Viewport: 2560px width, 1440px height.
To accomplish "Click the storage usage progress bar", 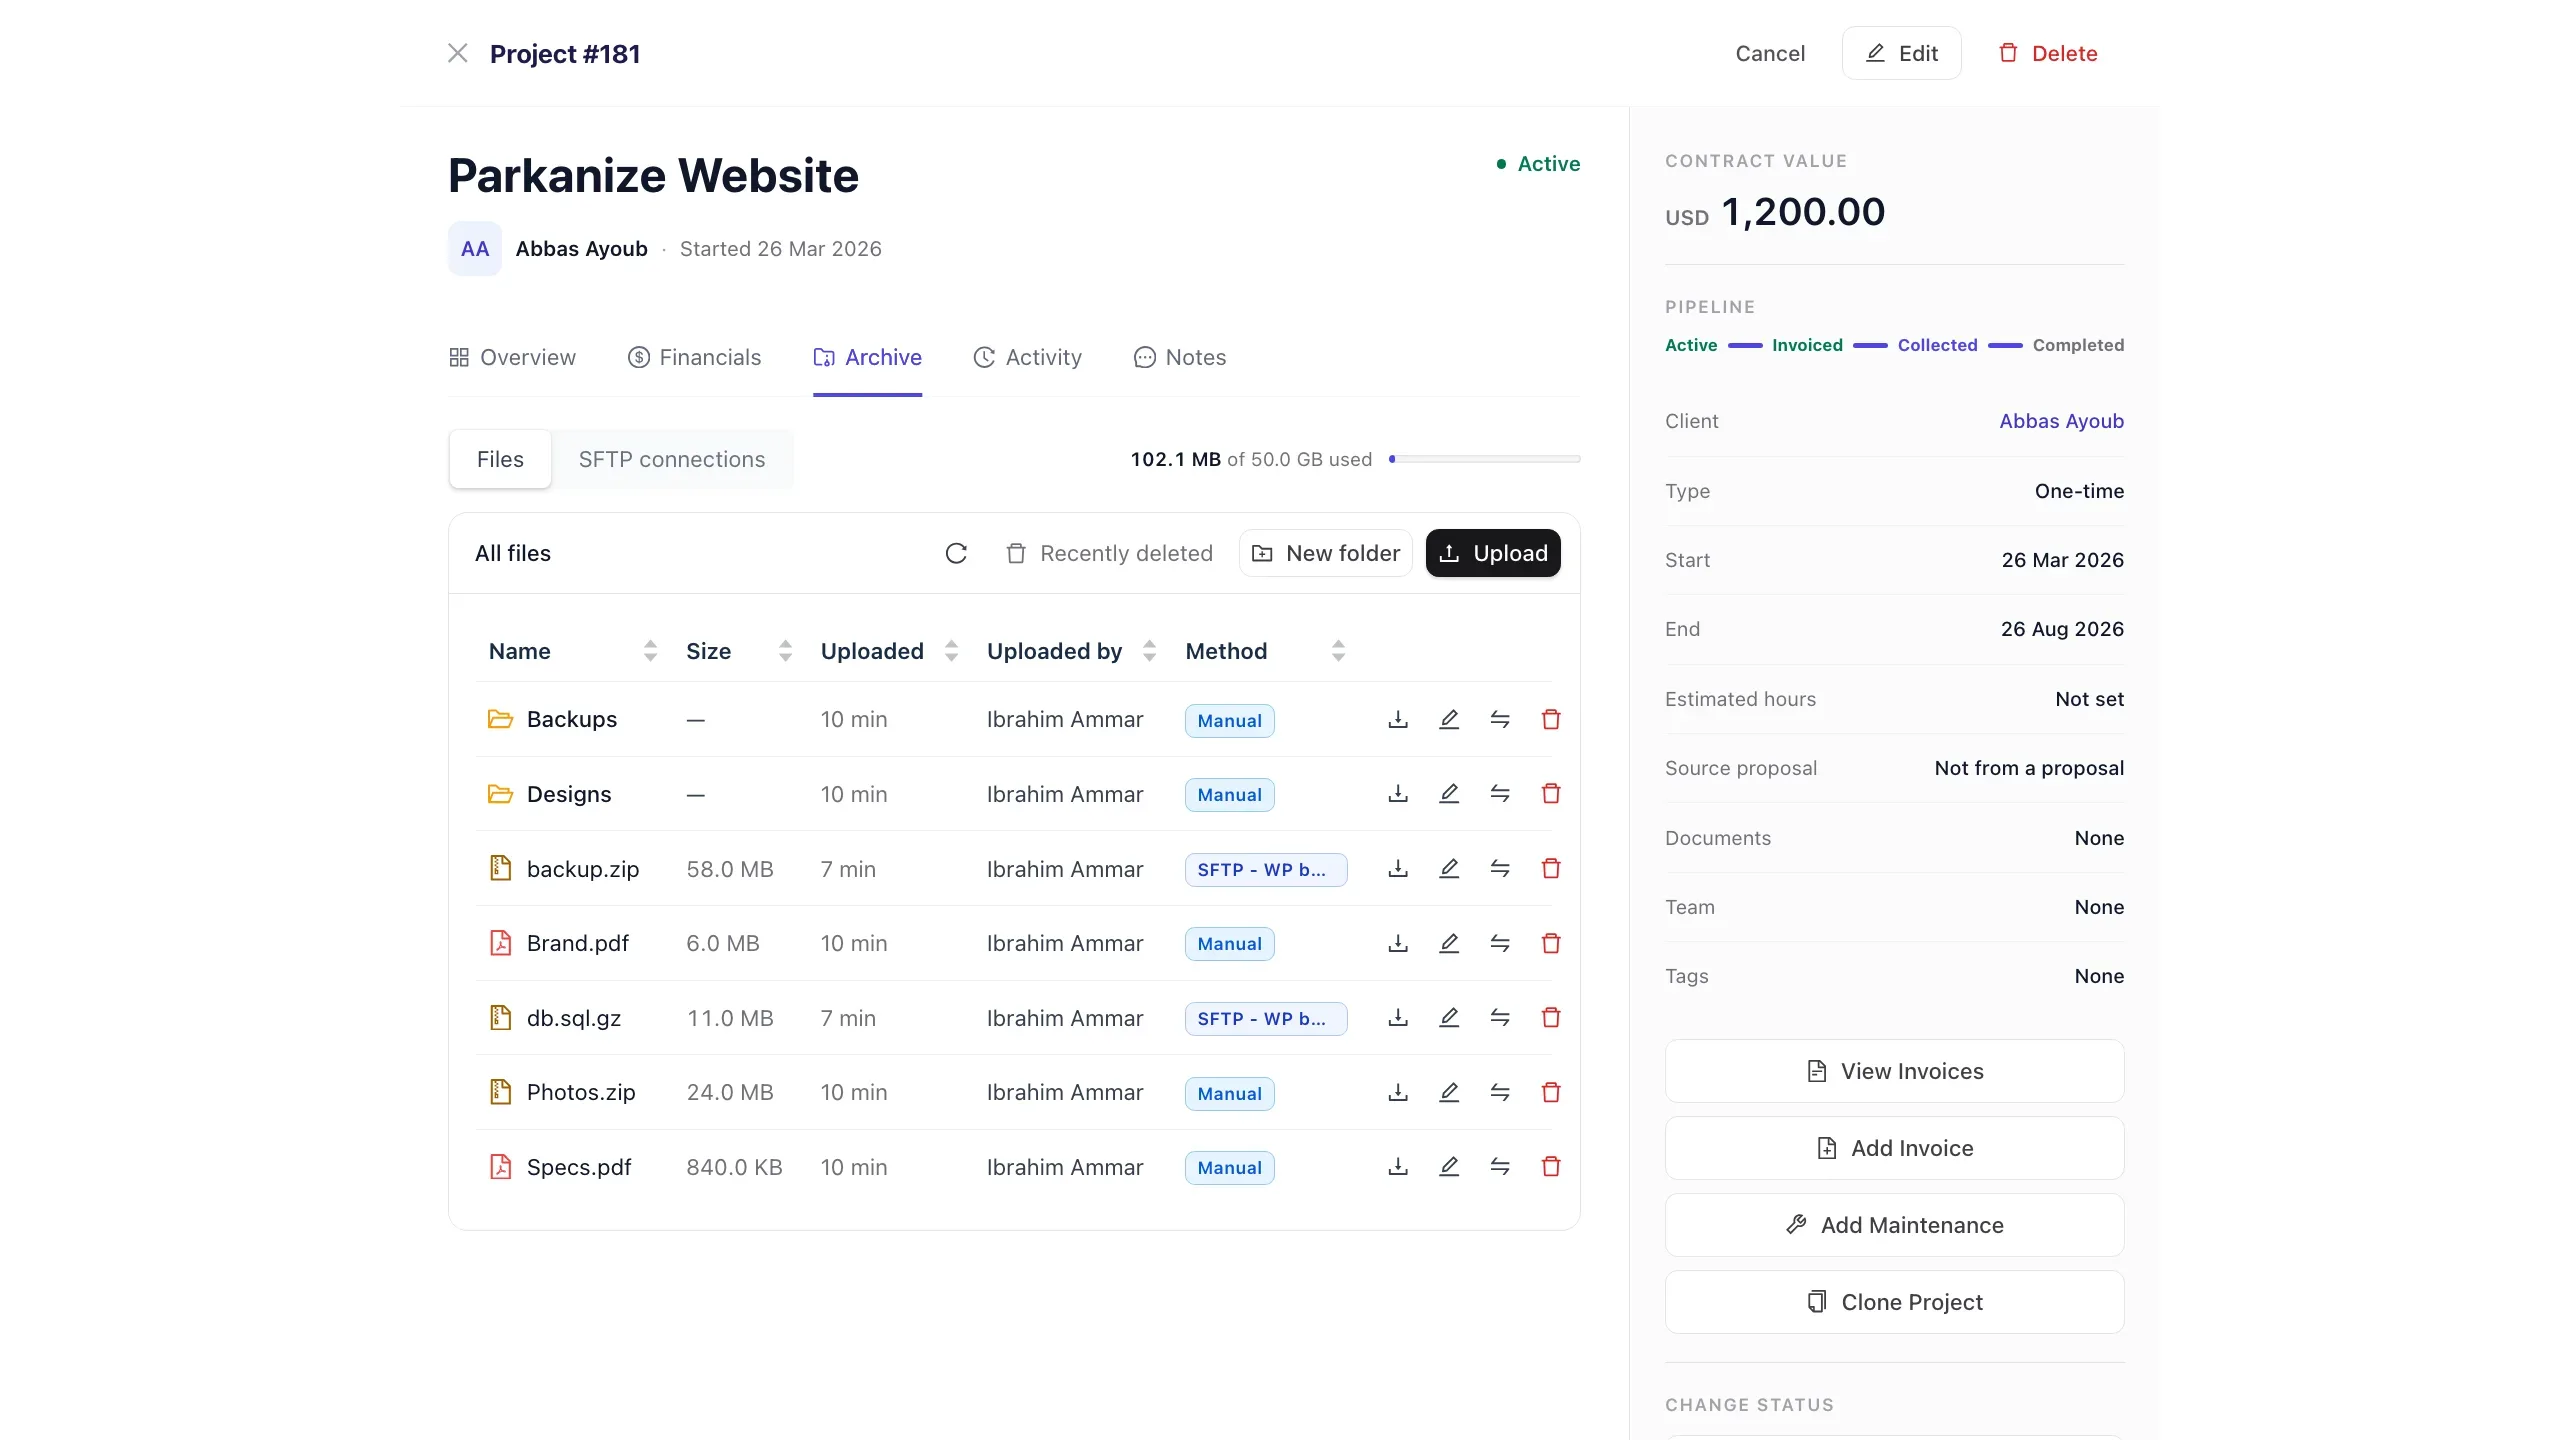I will point(1484,459).
